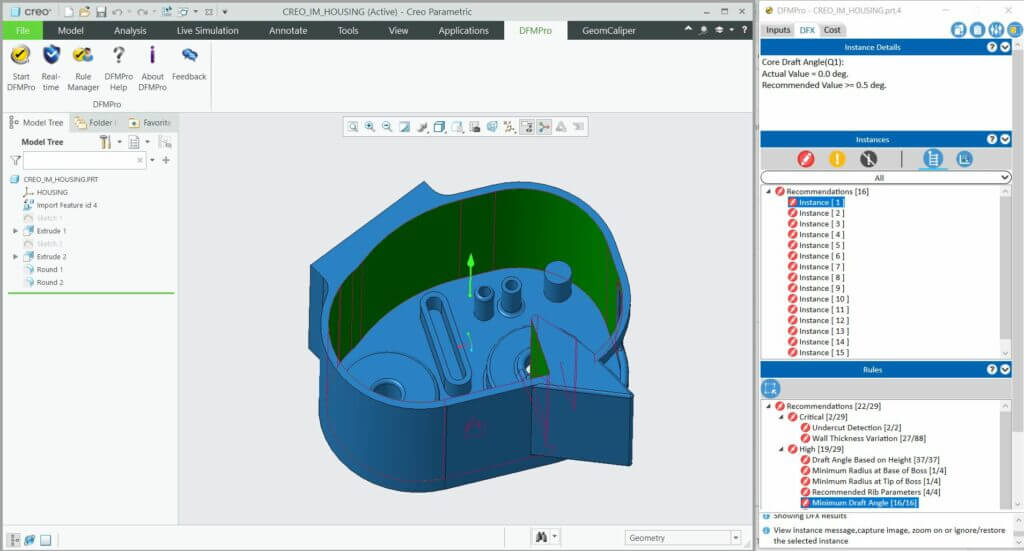
Task: Switch to instance list view icon
Action: (x=933, y=159)
